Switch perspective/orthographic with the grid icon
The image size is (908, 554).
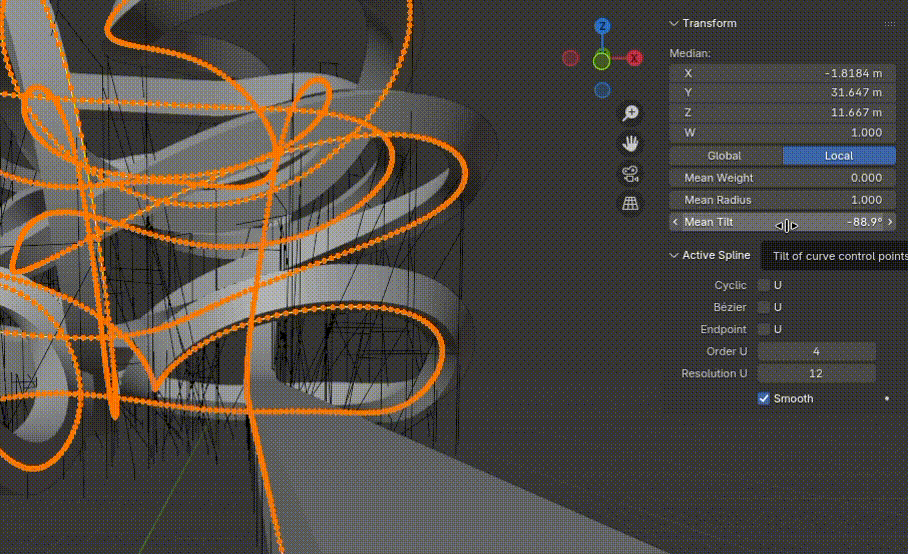click(630, 204)
